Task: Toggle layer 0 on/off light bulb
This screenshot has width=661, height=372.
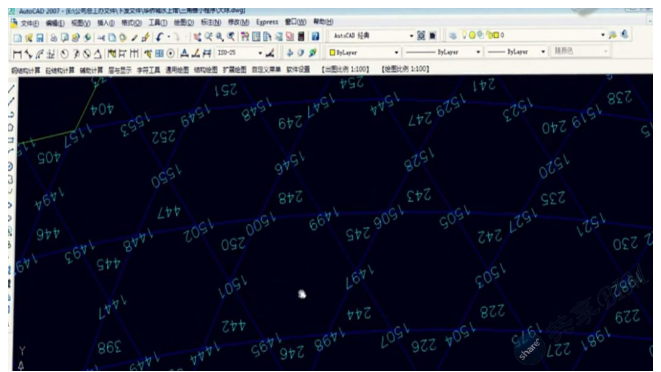Action: point(464,35)
